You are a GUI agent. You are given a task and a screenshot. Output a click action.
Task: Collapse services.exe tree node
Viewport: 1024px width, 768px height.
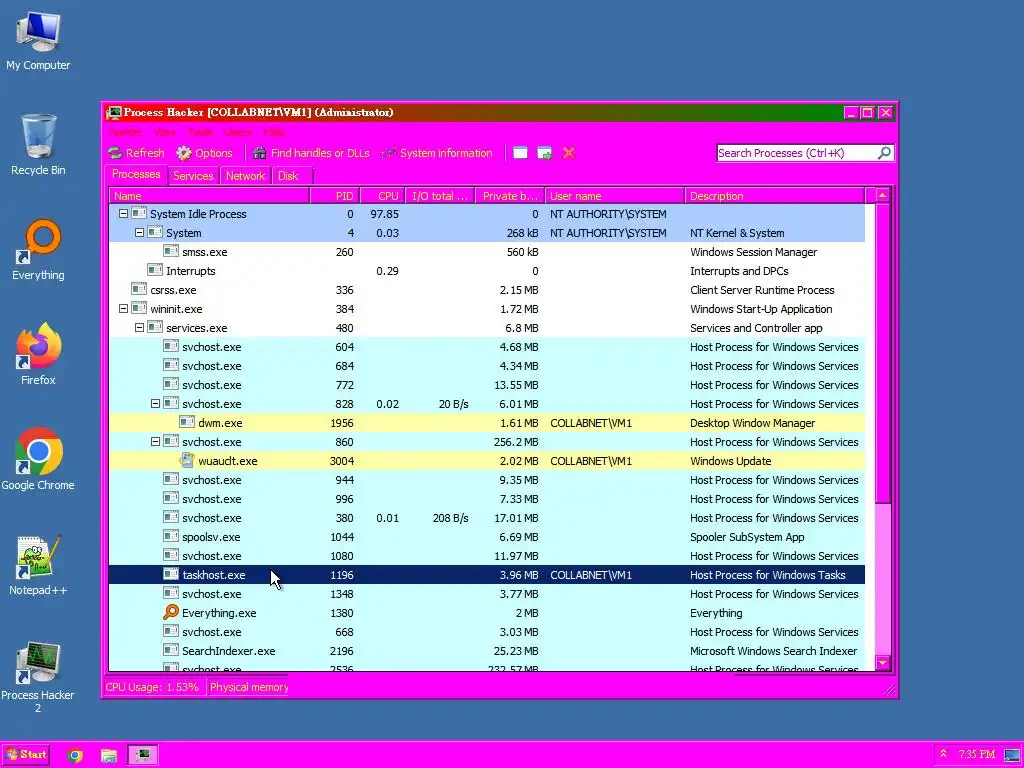(x=139, y=327)
